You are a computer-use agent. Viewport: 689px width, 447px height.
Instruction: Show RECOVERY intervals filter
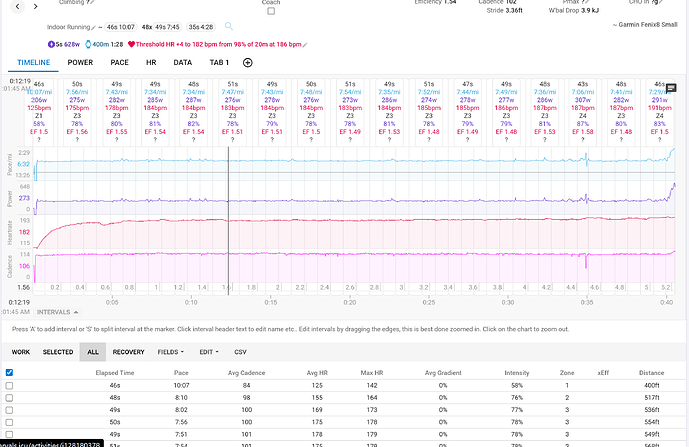coord(129,352)
